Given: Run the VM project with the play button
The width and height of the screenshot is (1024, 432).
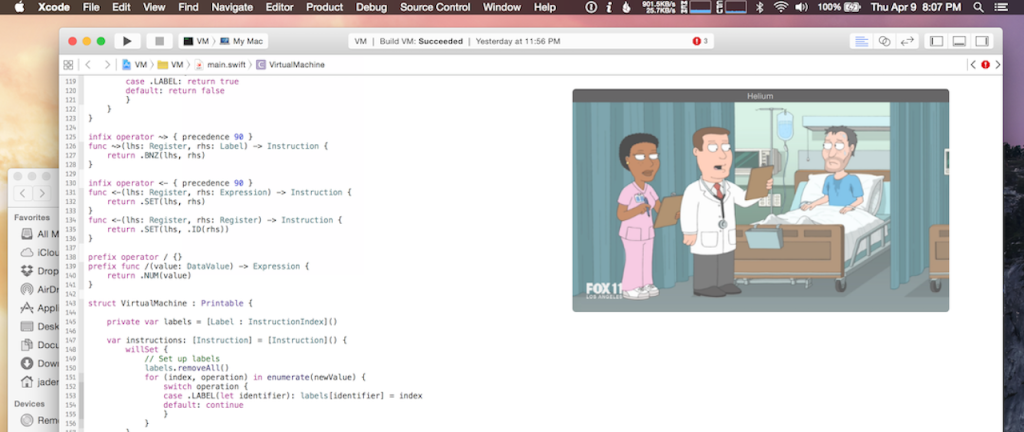Looking at the screenshot, I should pyautogui.click(x=127, y=41).
